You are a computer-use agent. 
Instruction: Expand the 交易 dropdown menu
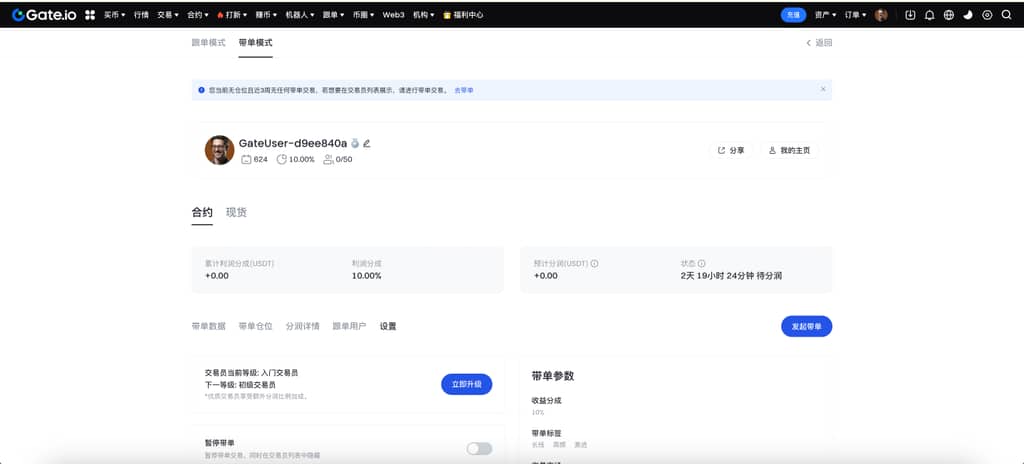coord(168,15)
